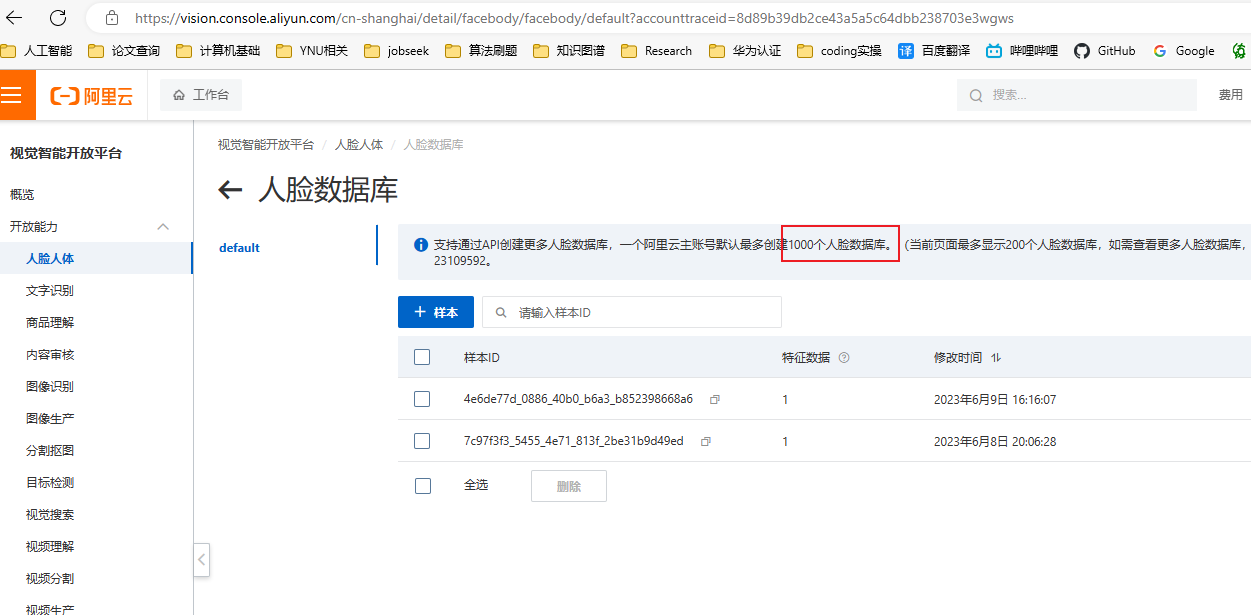This screenshot has width=1251, height=615.
Task: Click the site lock icon in address bar
Action: pyautogui.click(x=112, y=17)
